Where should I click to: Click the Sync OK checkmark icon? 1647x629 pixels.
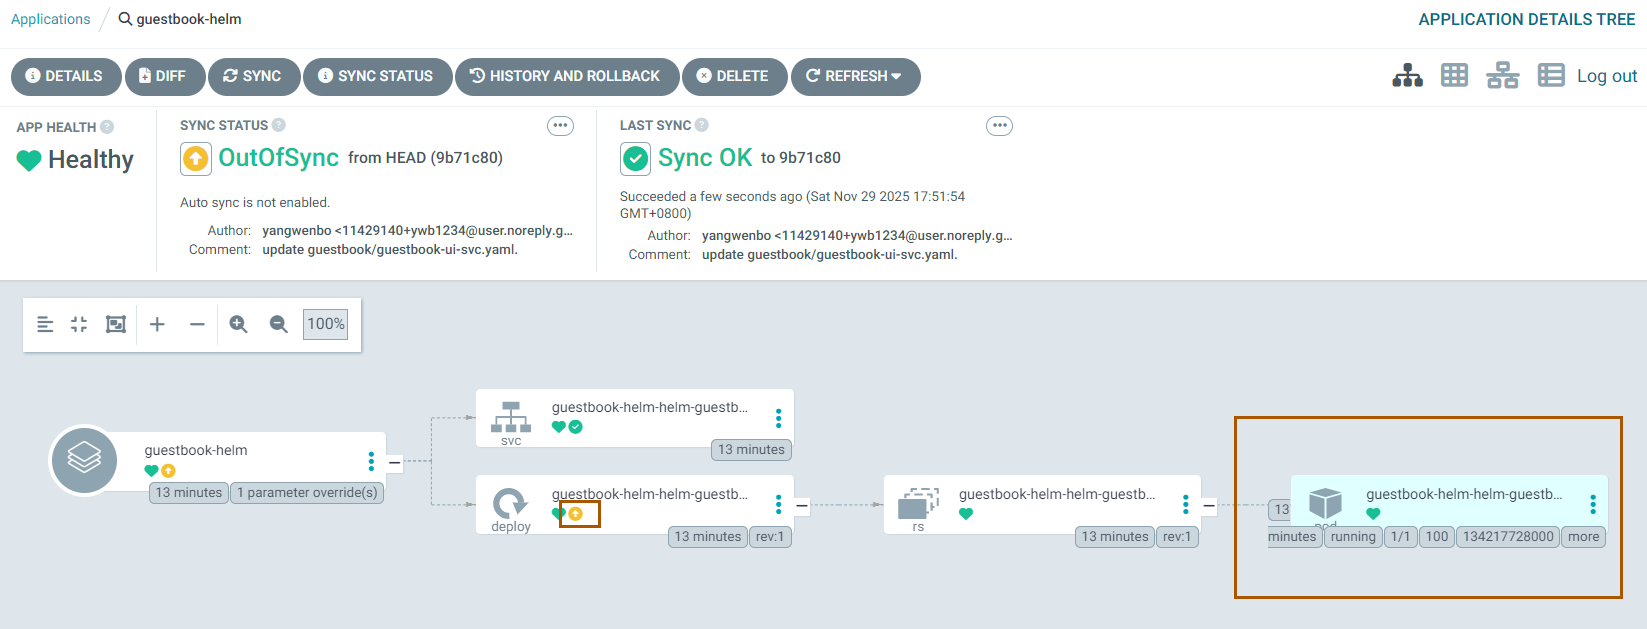(x=635, y=158)
